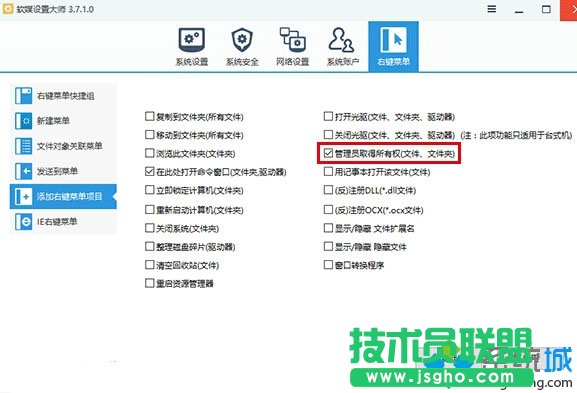Enable 打开光驱 checkbox
The image size is (577, 393).
[328, 117]
